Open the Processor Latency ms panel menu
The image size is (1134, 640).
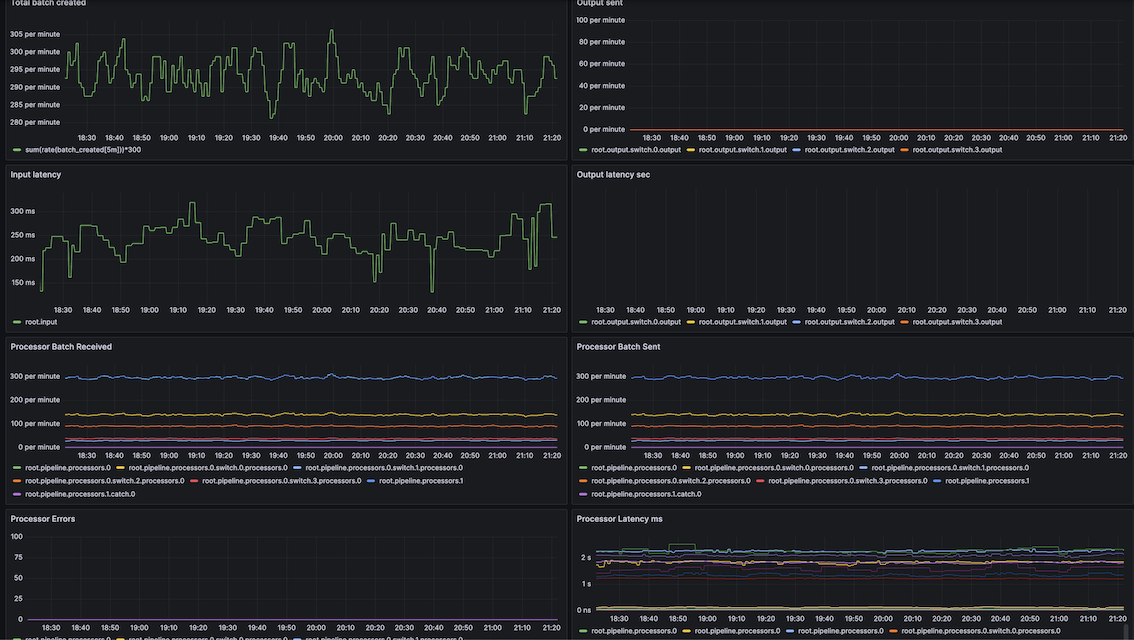pos(619,519)
